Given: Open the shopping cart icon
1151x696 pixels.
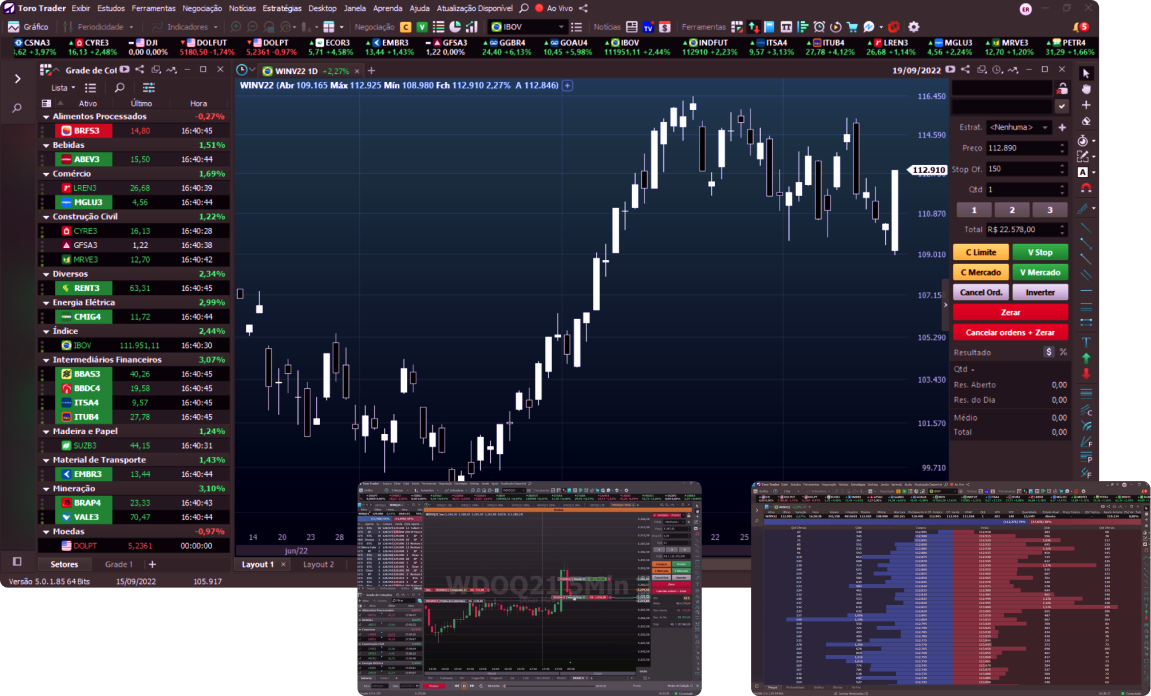Looking at the screenshot, I should tap(852, 26).
